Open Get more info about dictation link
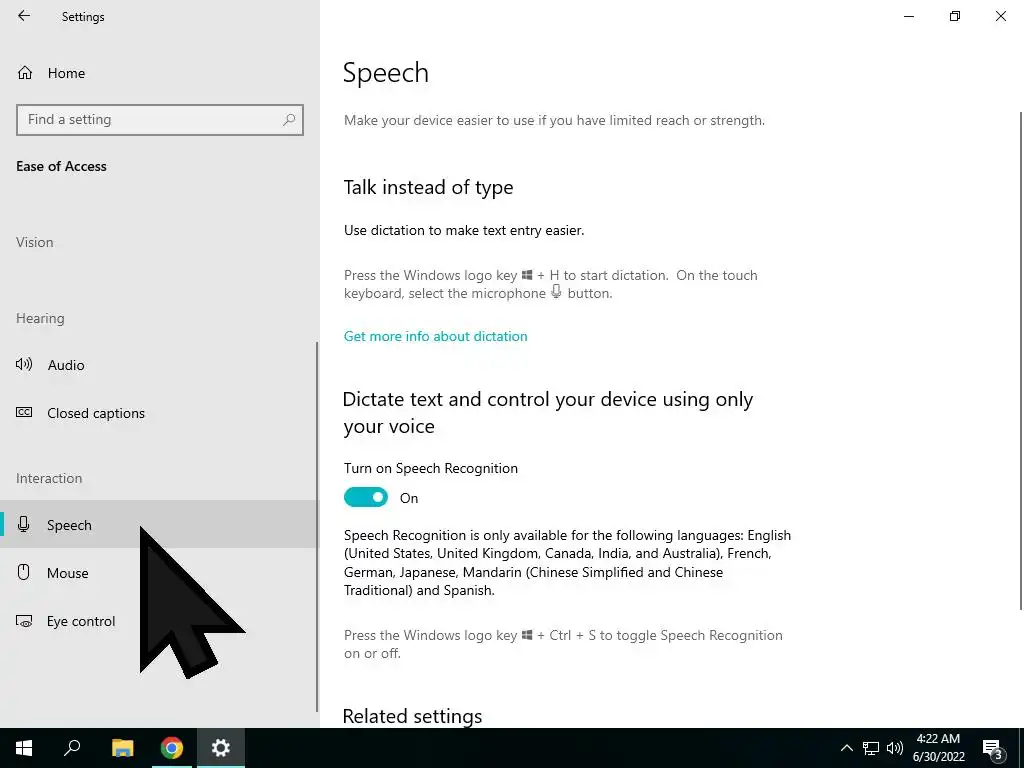 (436, 336)
